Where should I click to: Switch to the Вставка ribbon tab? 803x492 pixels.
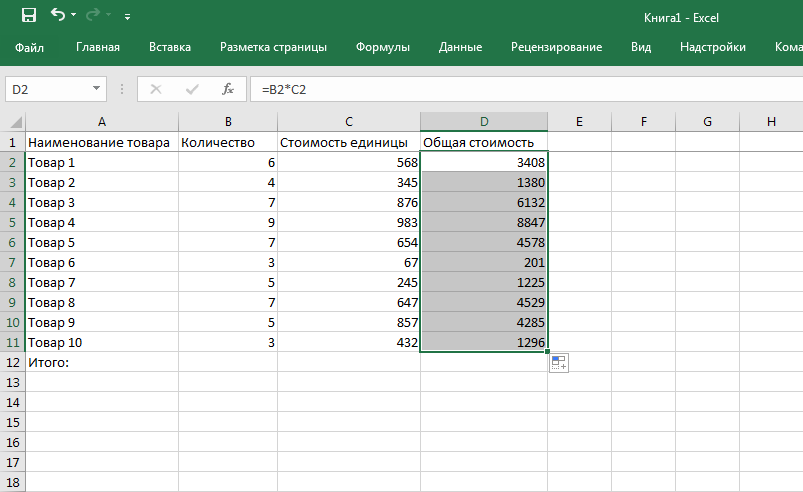coord(170,47)
